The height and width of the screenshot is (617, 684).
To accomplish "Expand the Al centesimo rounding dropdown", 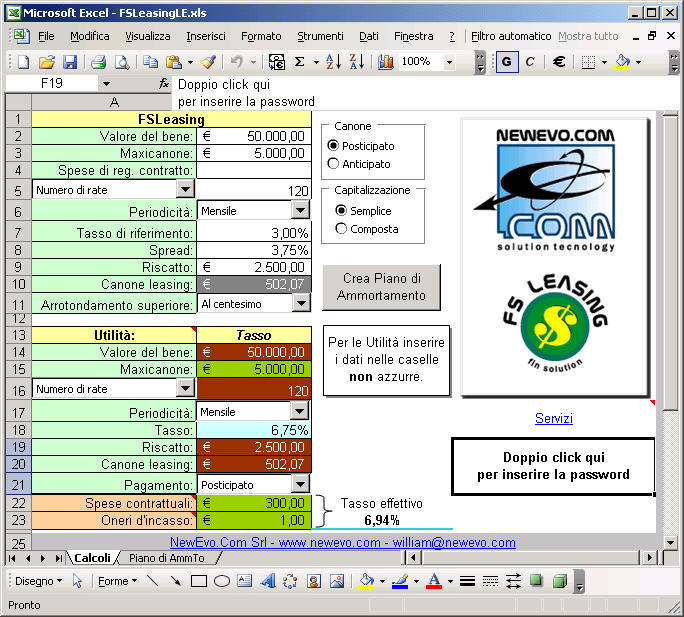I will click(x=301, y=303).
